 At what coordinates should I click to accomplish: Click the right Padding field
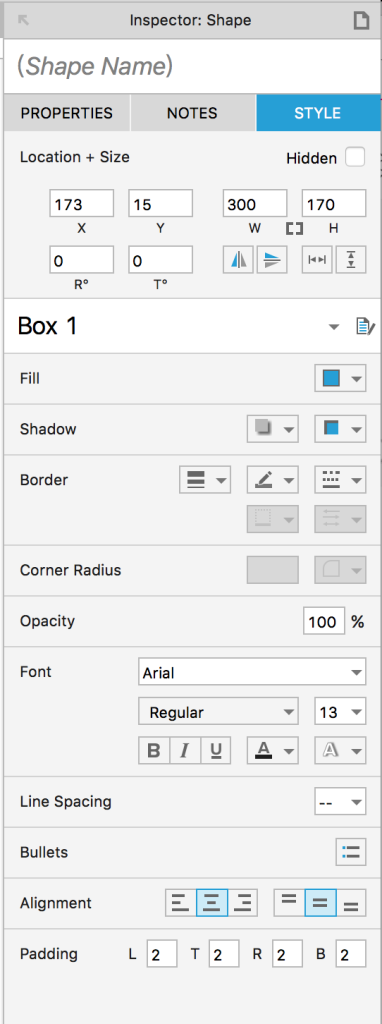click(287, 954)
